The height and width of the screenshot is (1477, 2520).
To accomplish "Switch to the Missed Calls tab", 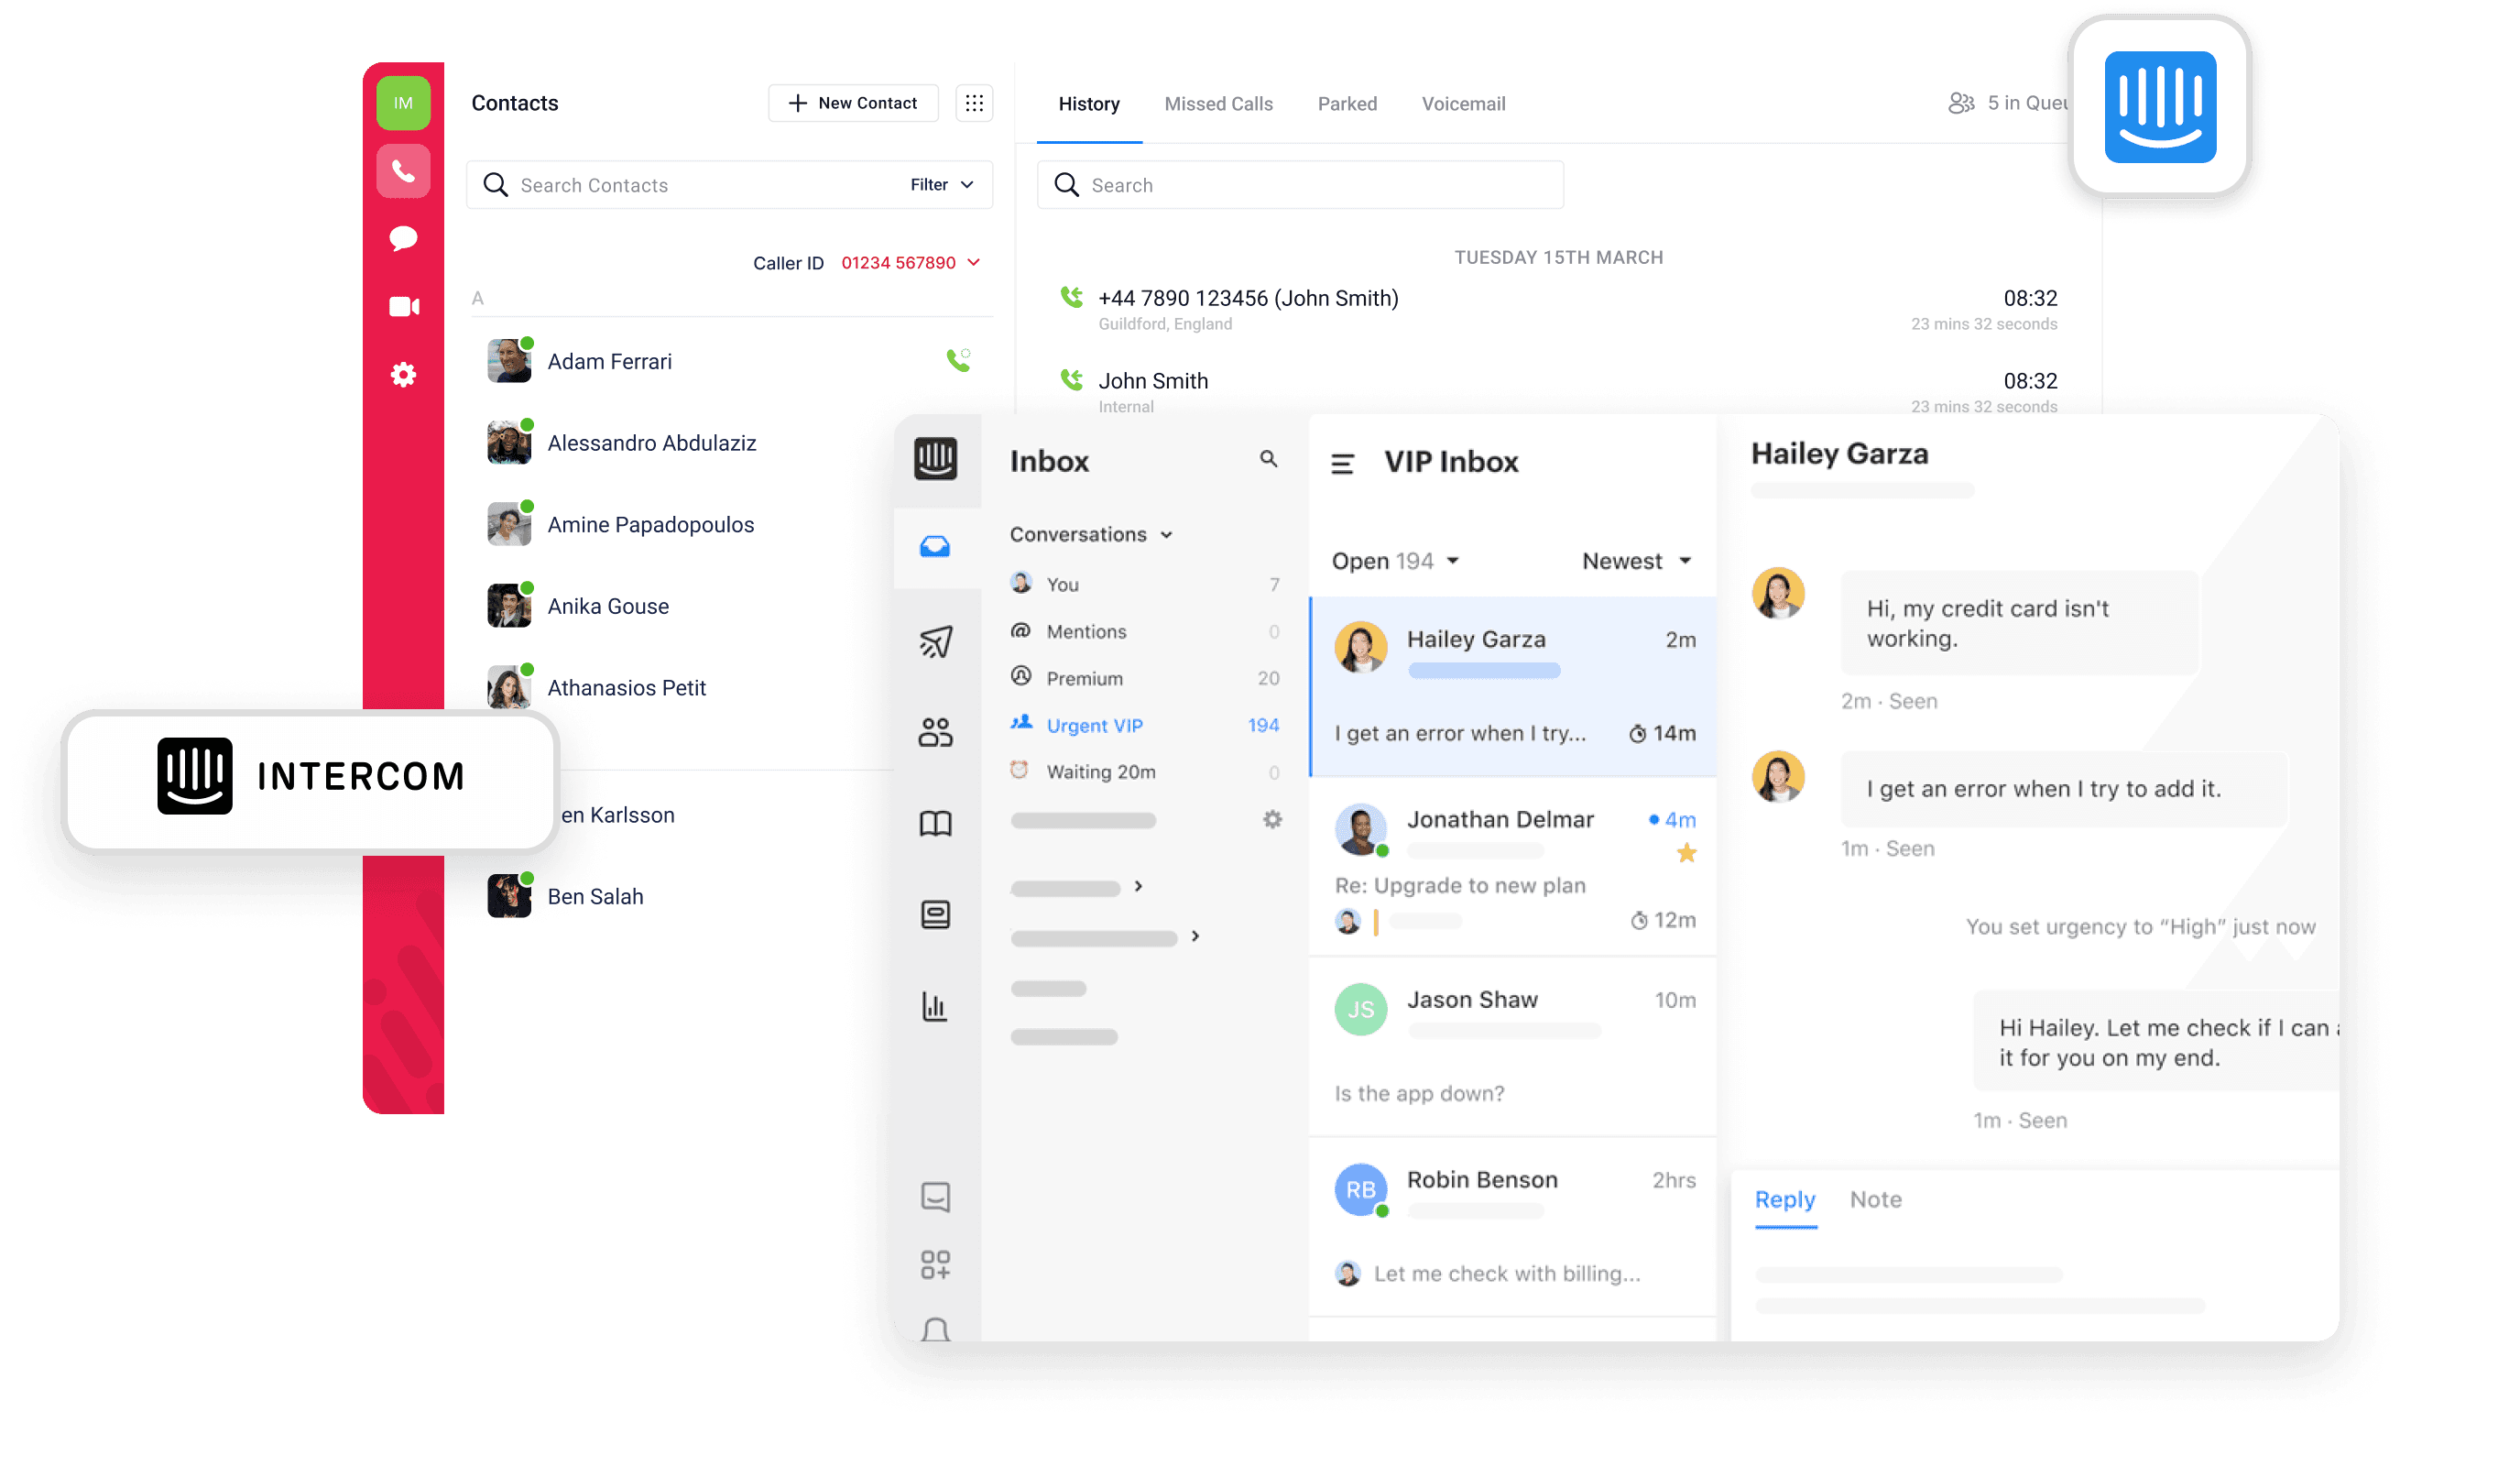I will coord(1219,103).
